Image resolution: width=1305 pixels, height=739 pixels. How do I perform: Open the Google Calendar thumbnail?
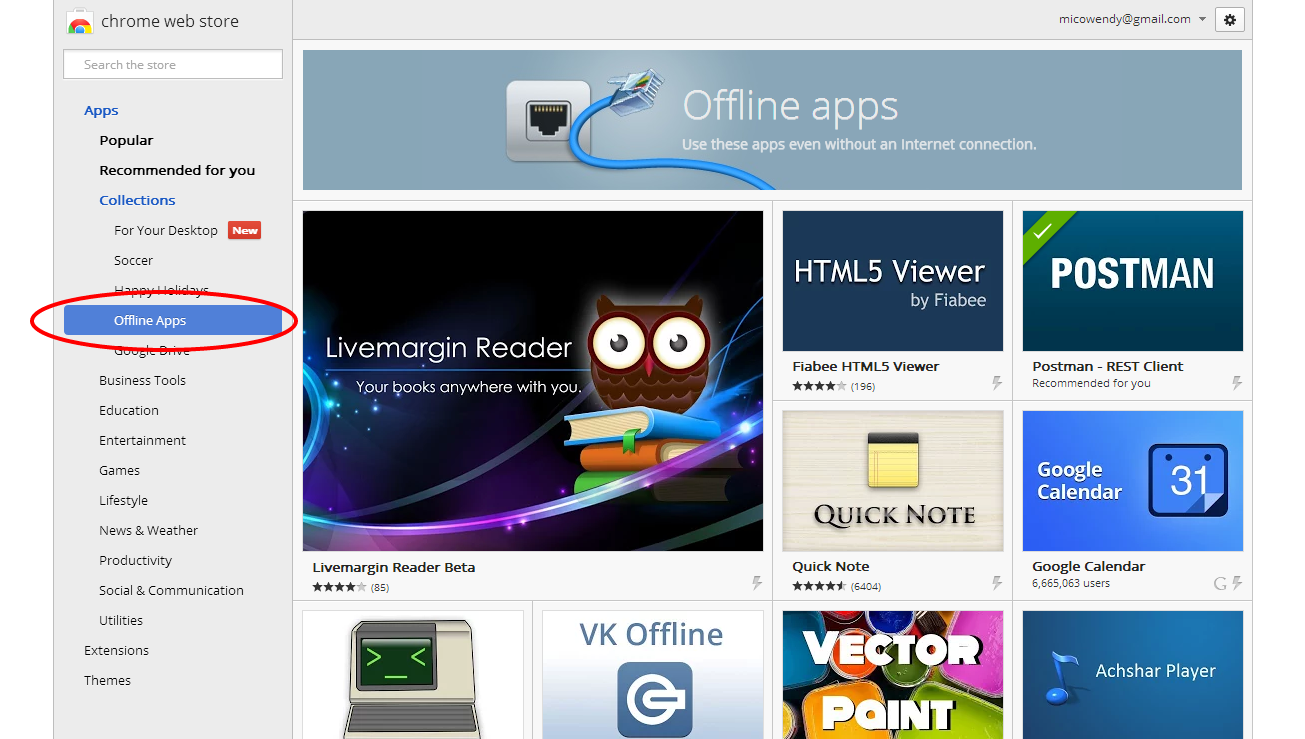1133,481
